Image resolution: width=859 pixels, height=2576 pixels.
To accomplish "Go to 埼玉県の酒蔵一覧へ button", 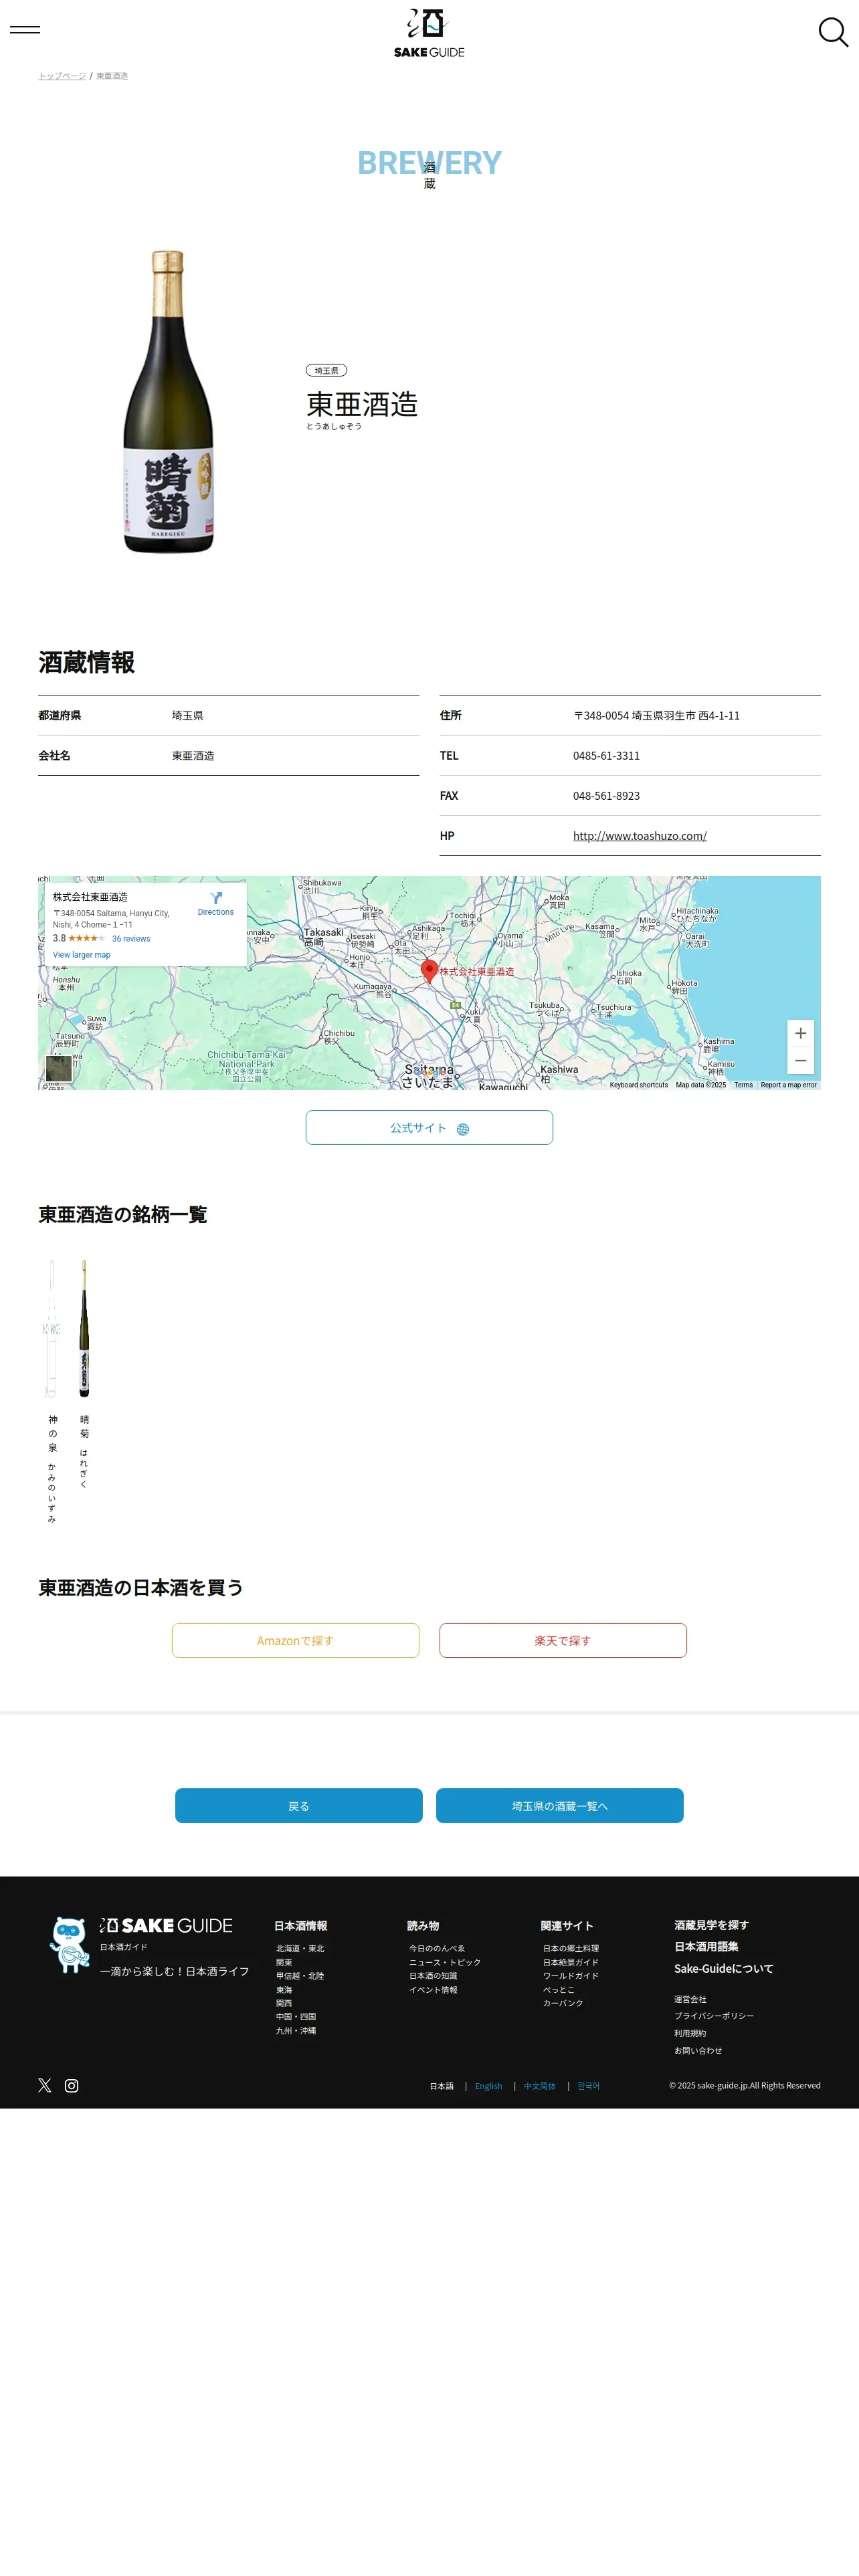I will (x=560, y=1806).
